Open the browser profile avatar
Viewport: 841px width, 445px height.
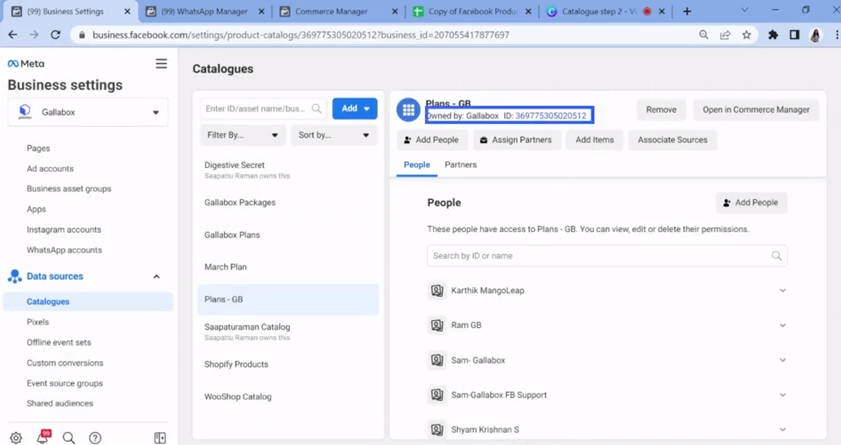(816, 35)
